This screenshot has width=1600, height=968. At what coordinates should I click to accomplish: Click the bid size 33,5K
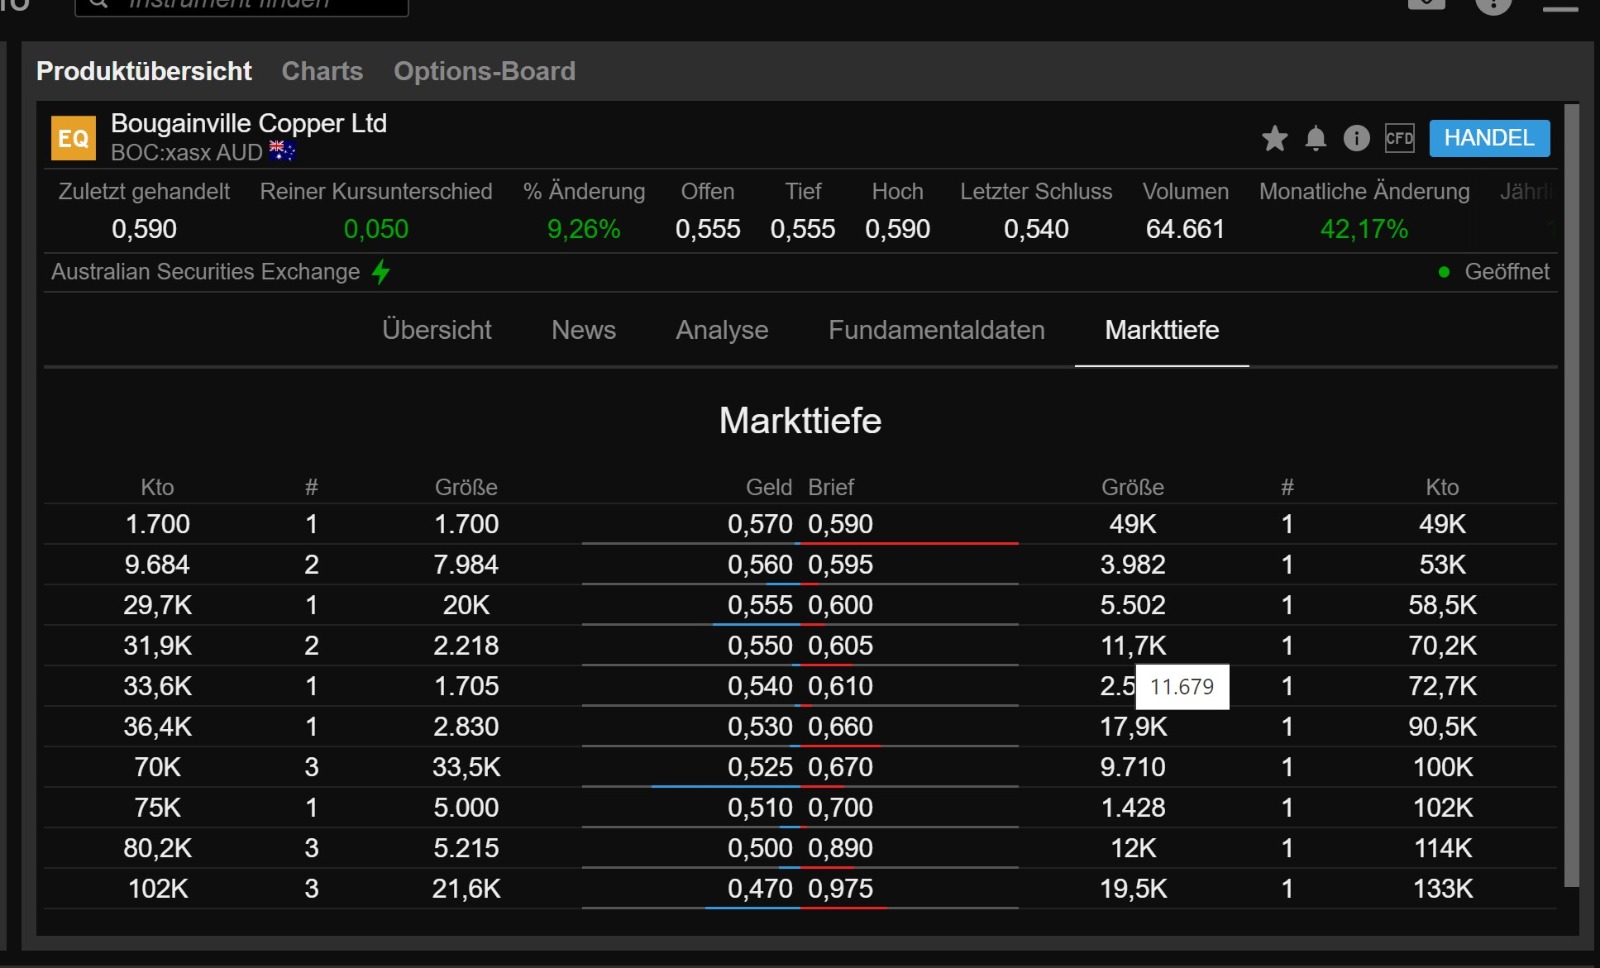pos(466,767)
